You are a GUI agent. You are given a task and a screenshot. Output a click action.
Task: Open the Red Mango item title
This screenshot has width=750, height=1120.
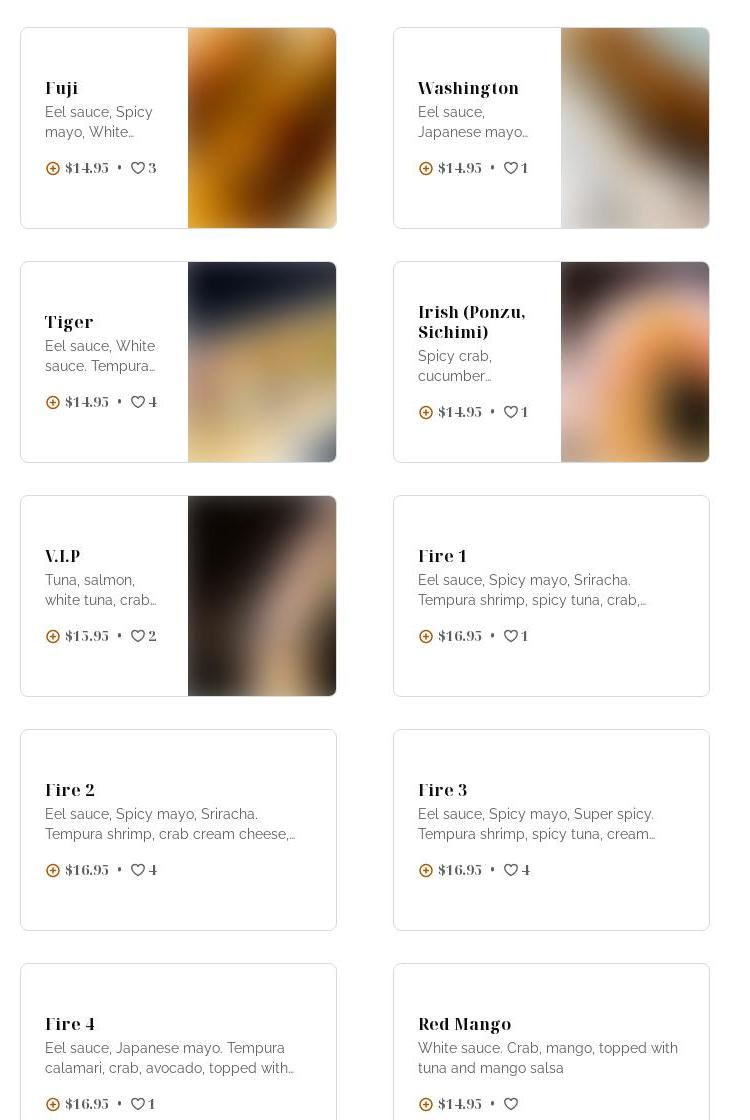click(x=464, y=1024)
